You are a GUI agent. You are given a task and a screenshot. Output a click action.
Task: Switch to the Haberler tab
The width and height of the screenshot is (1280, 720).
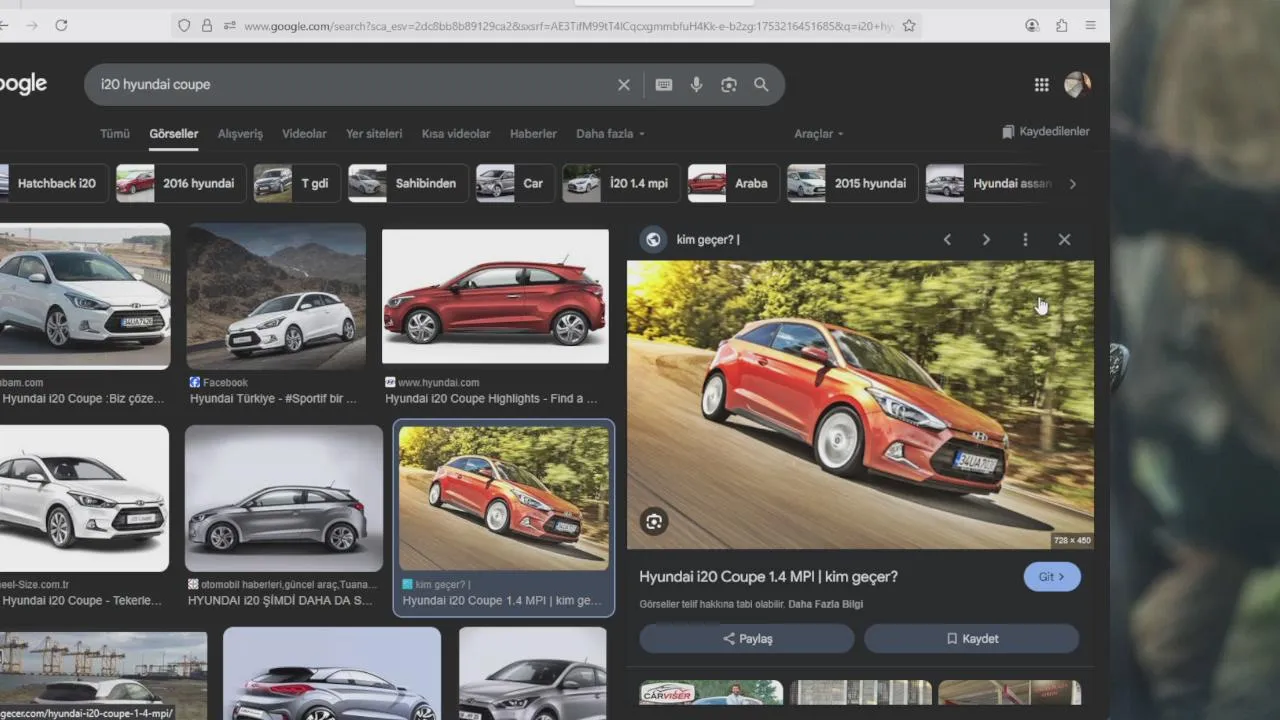click(x=533, y=134)
